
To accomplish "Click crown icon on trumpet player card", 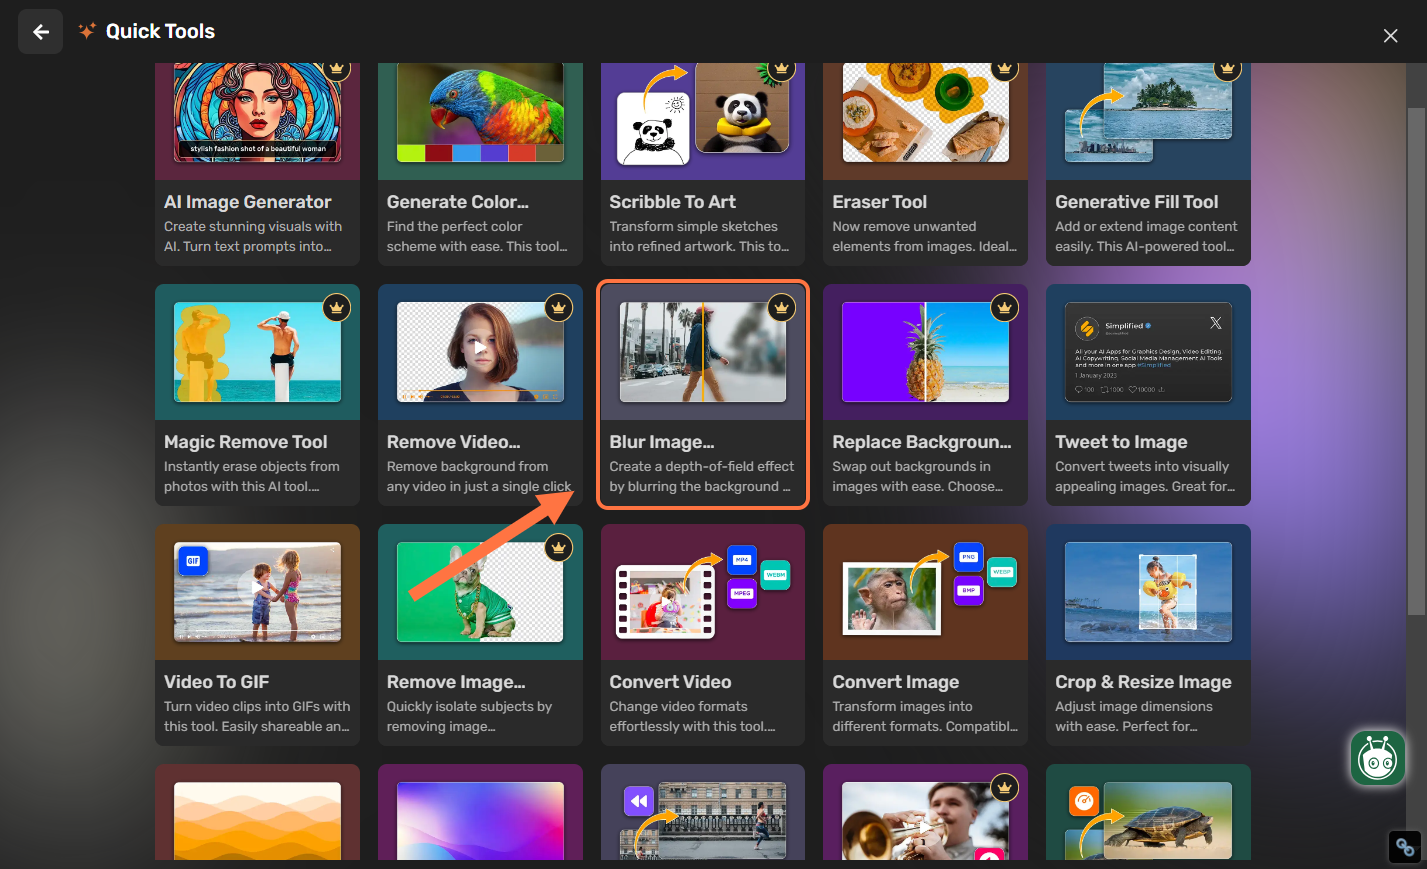I will click(1004, 788).
